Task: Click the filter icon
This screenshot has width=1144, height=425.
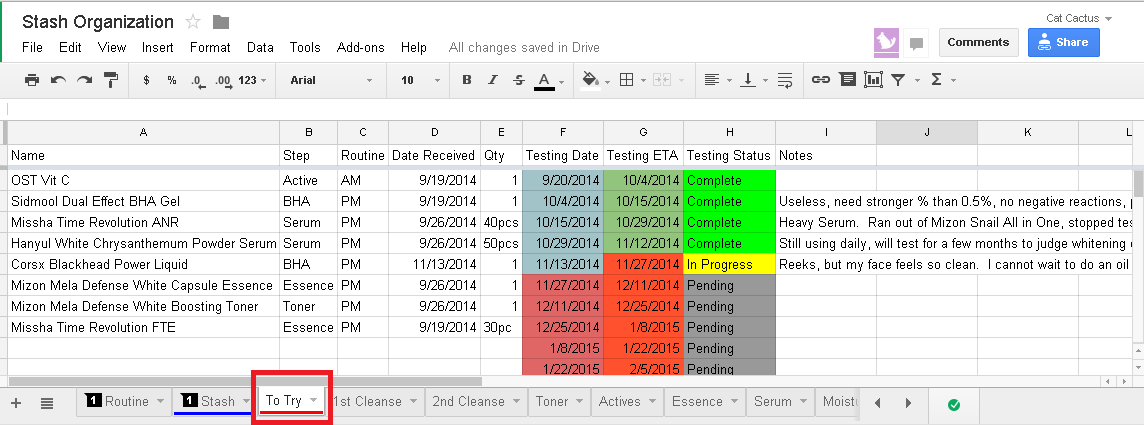Action: pos(899,80)
